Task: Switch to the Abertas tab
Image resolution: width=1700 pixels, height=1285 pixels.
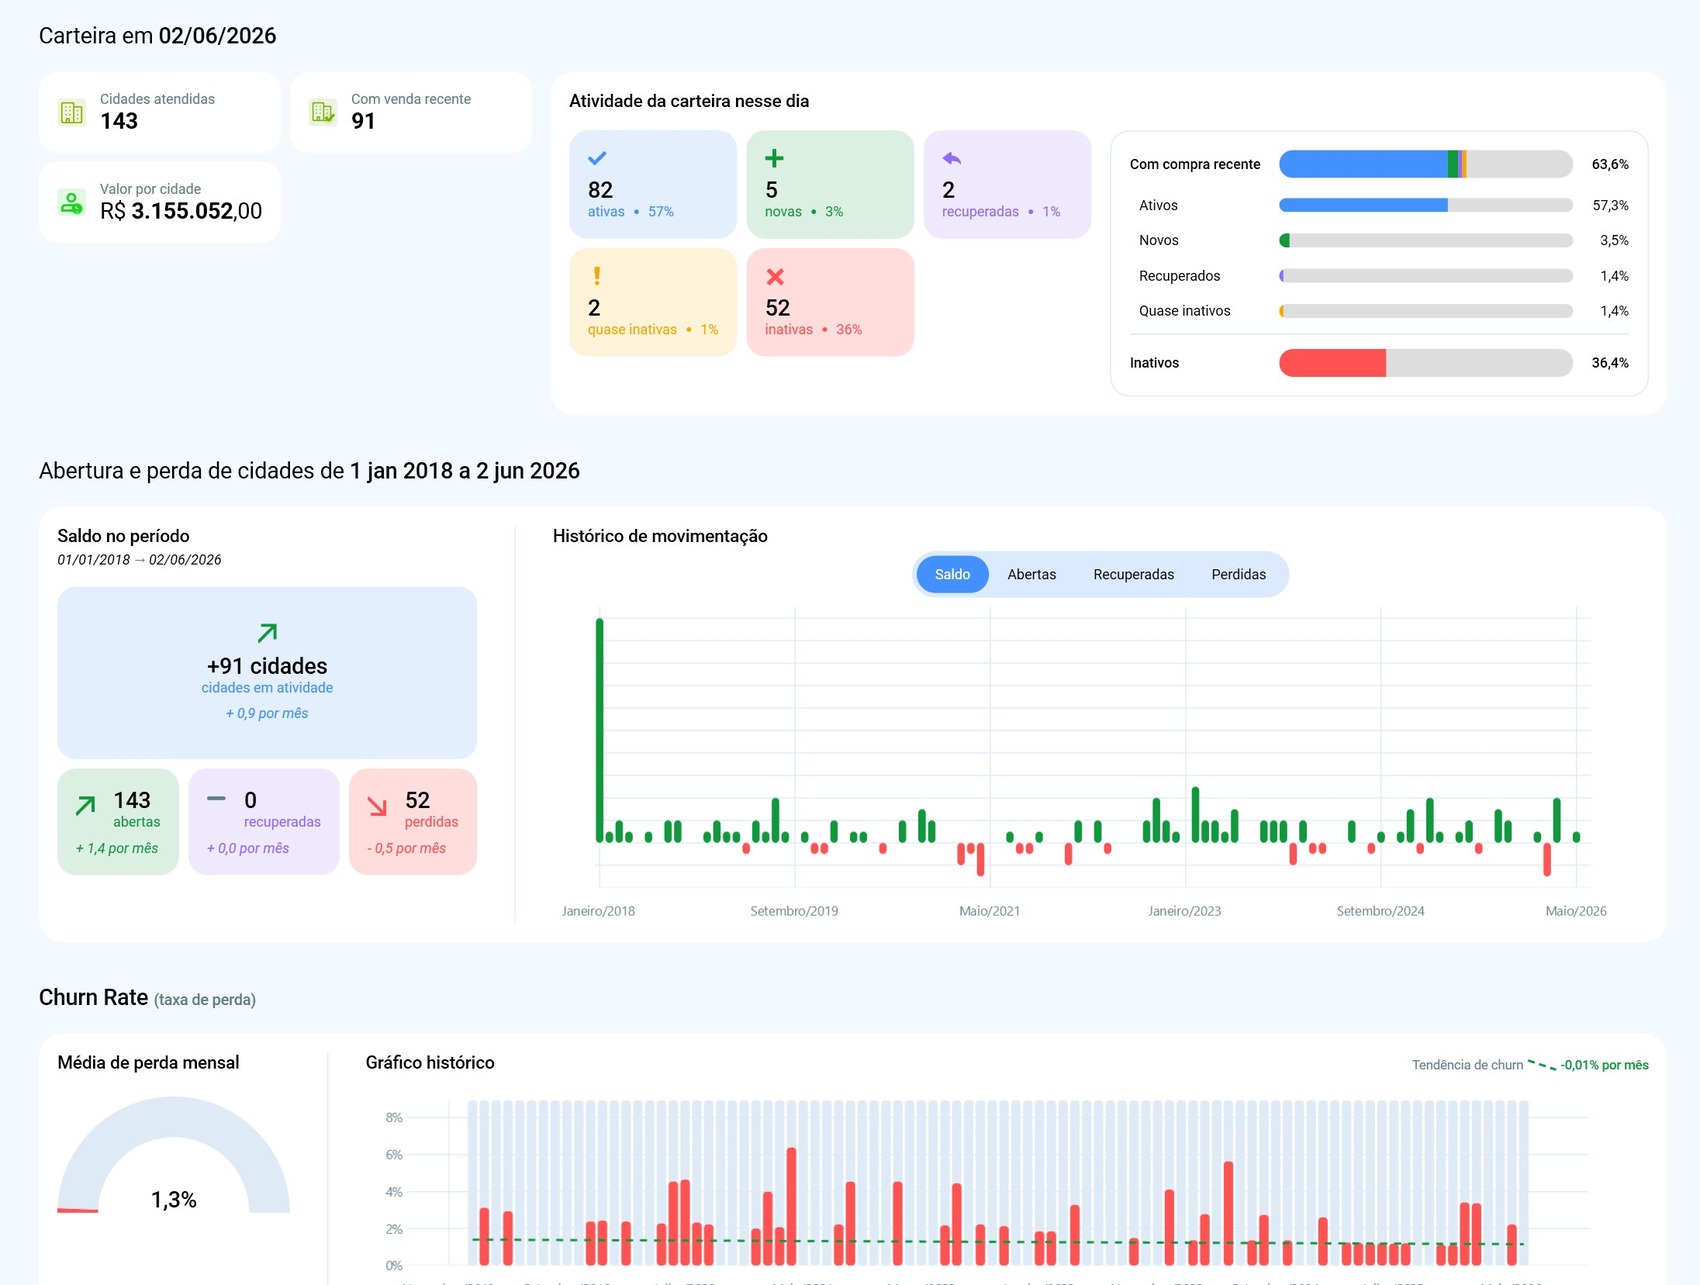Action: tap(1032, 575)
